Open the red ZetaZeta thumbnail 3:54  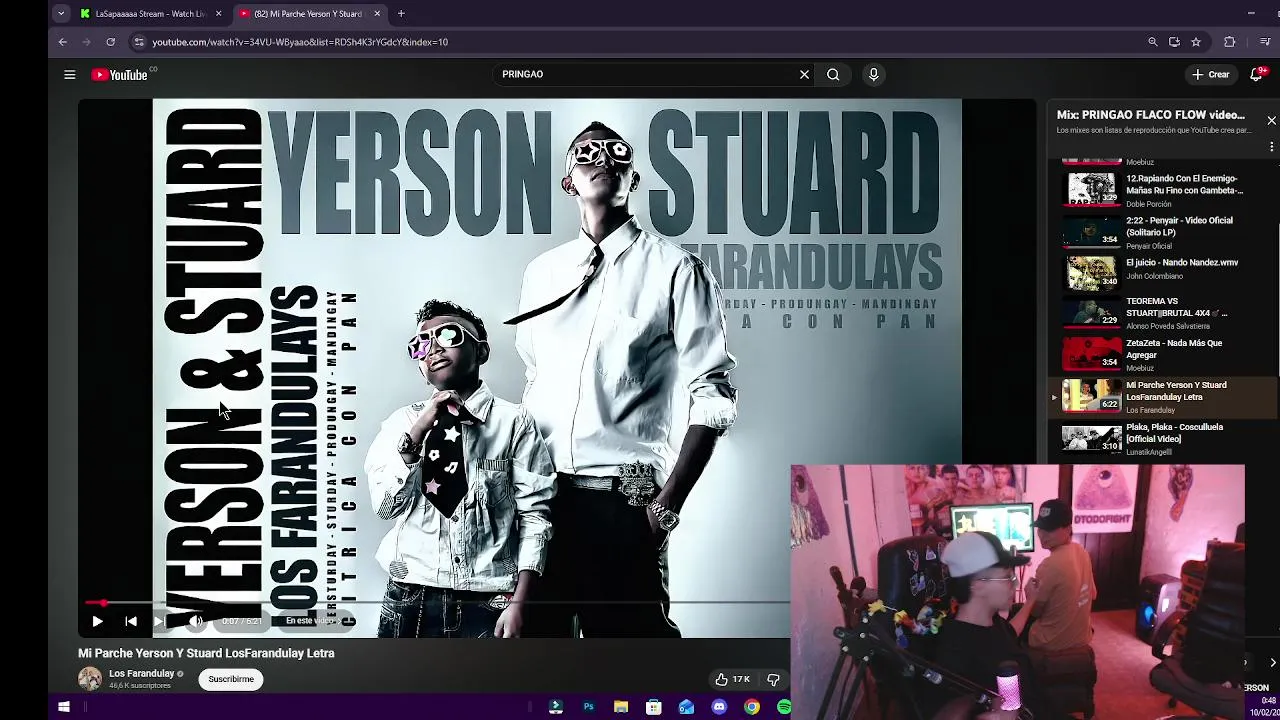(1091, 354)
